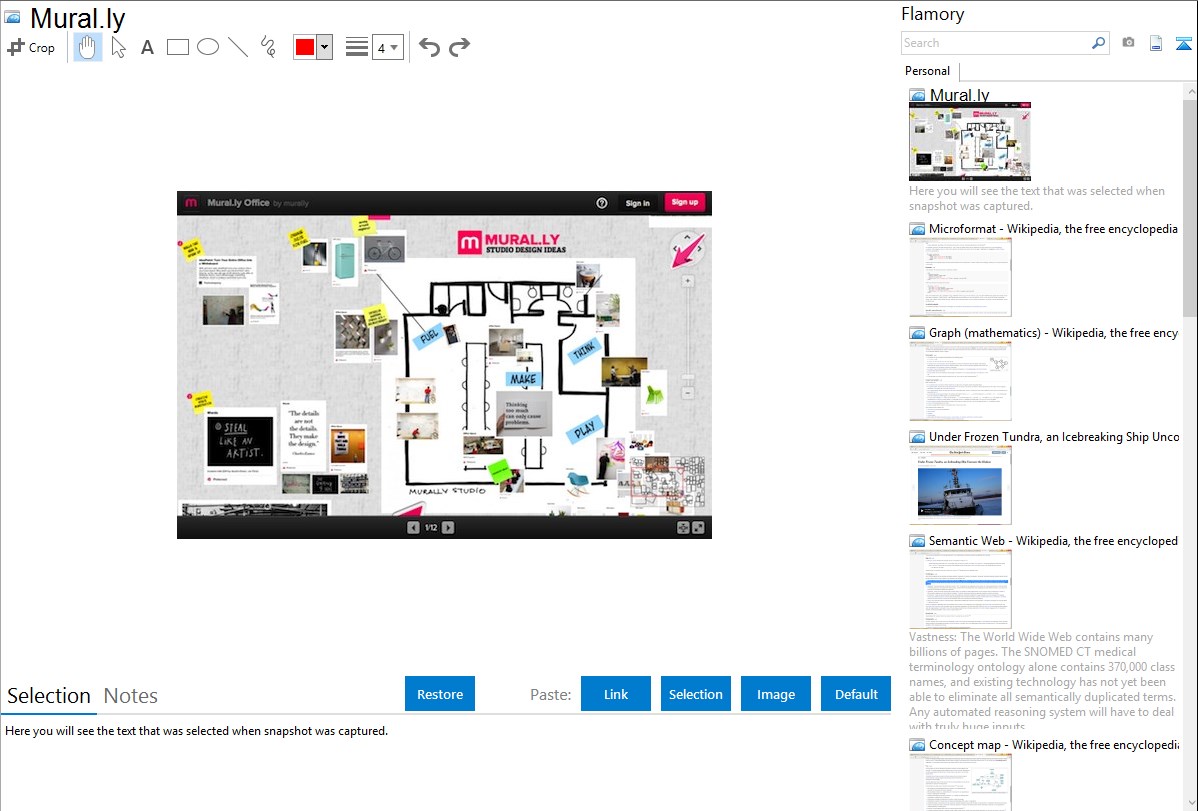This screenshot has width=1198, height=811.
Task: Pick the freehand scribble tool
Action: coord(267,47)
